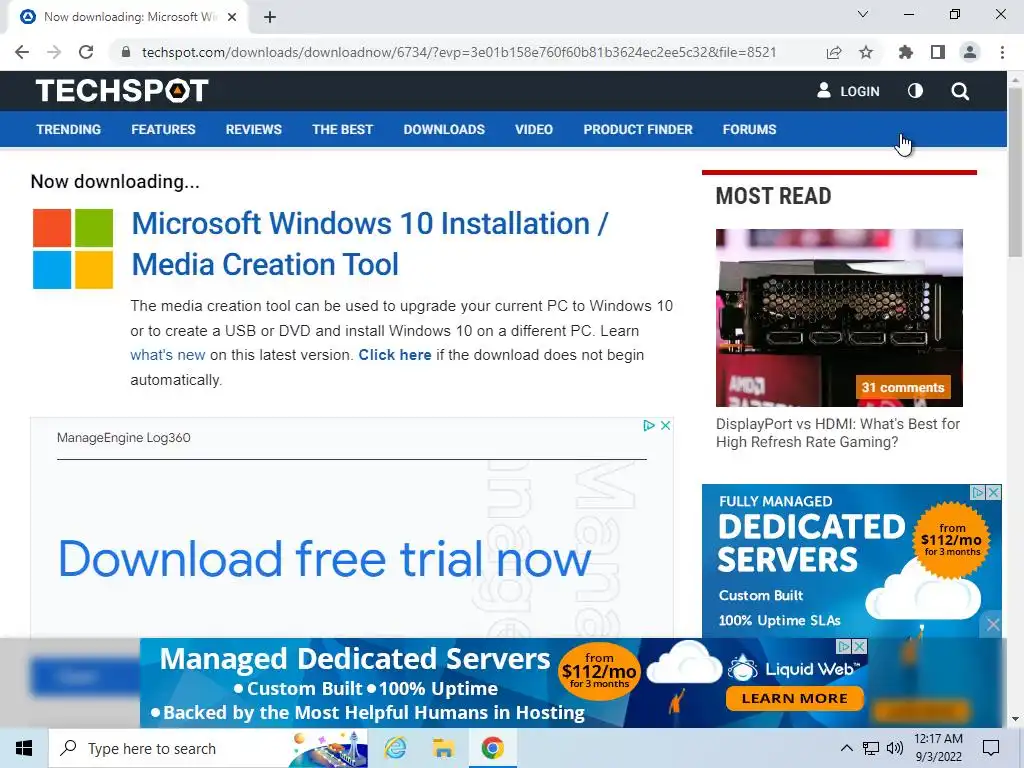The width and height of the screenshot is (1024, 768).
Task: Launch Internet Explorer from taskbar
Action: (x=396, y=748)
